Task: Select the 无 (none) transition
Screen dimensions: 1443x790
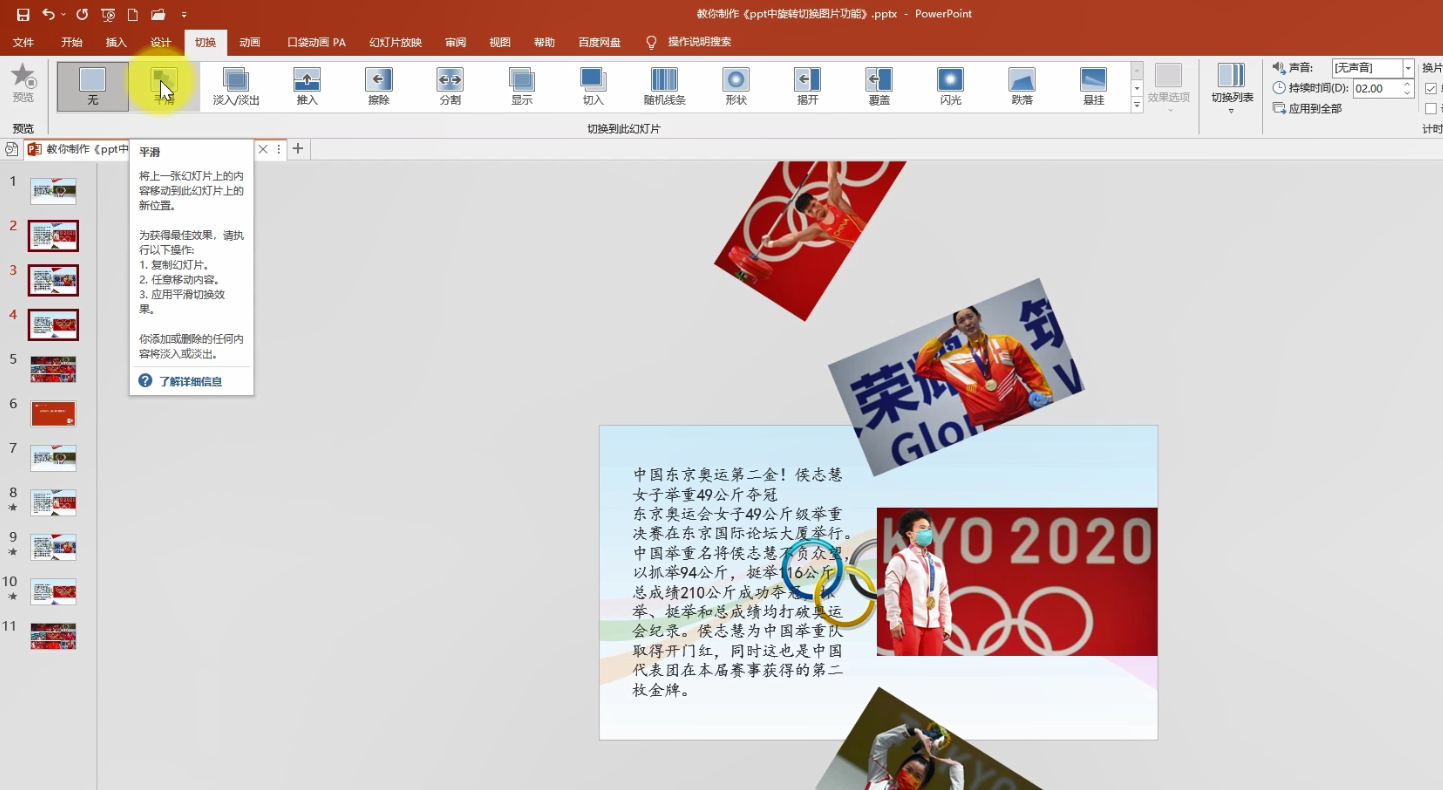Action: click(x=93, y=86)
